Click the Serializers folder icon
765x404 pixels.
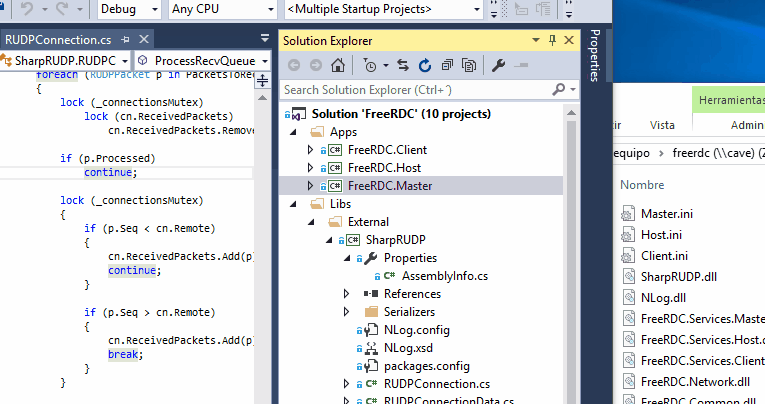pyautogui.click(x=371, y=311)
